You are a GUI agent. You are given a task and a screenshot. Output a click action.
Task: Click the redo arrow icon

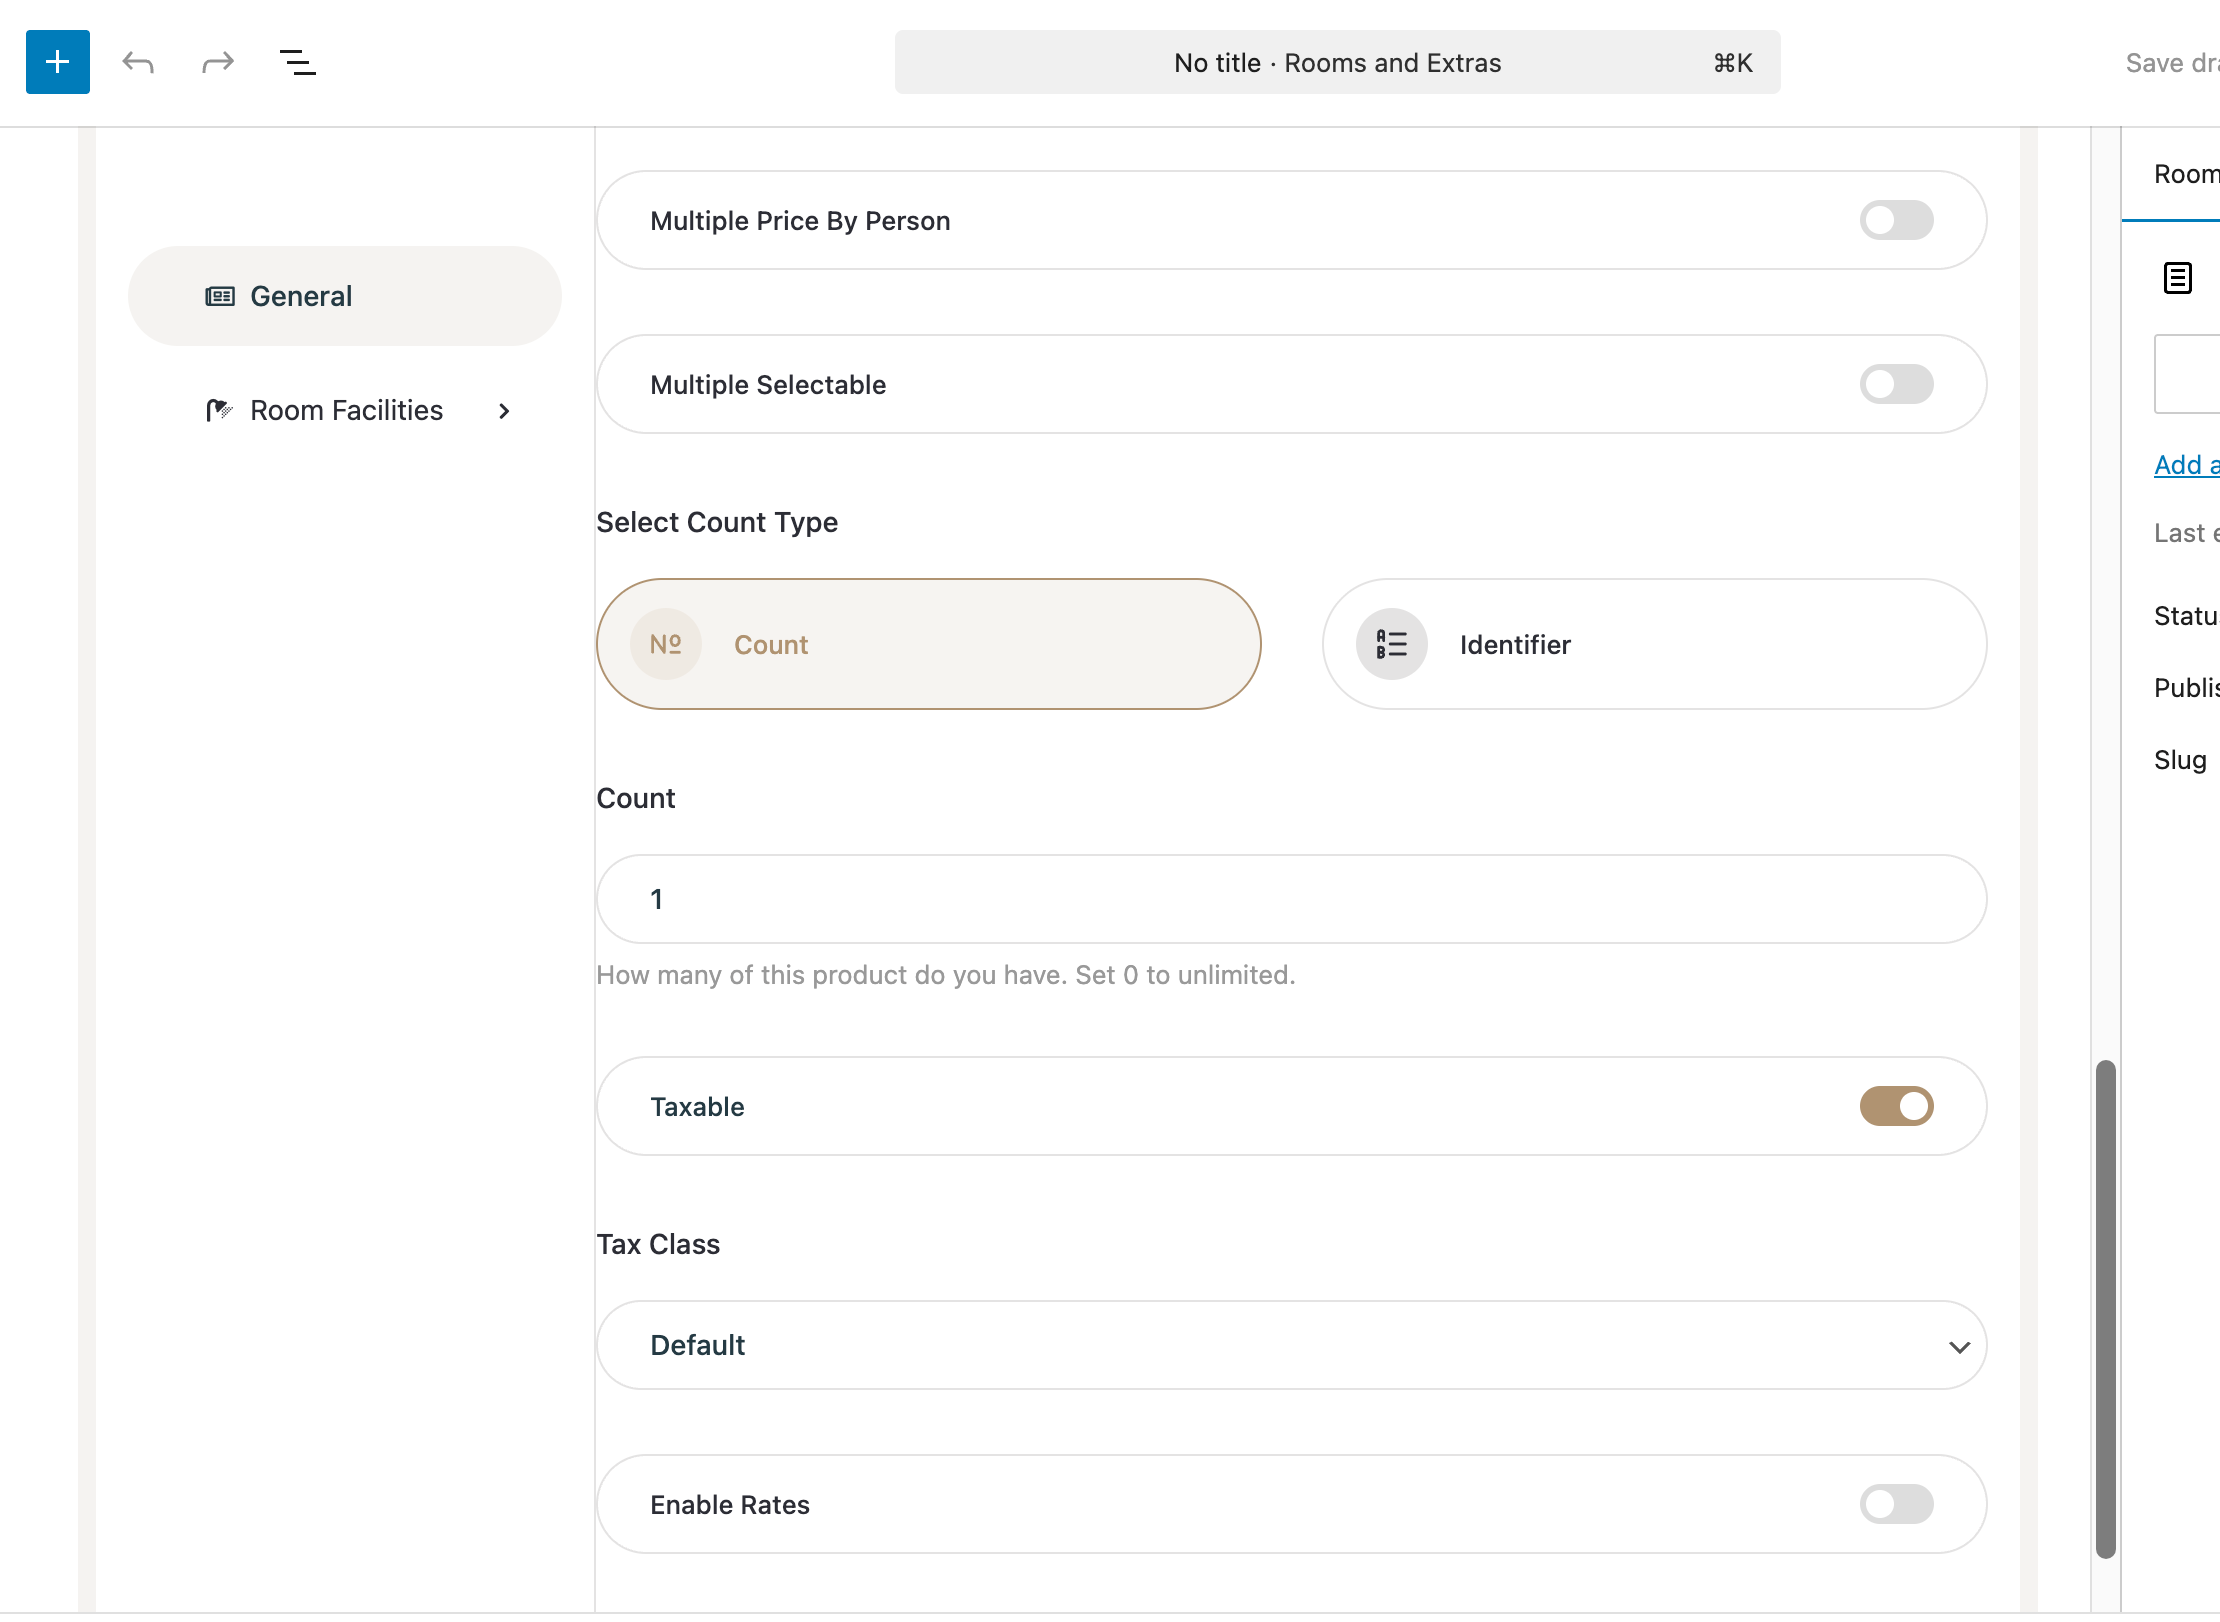pyautogui.click(x=218, y=62)
